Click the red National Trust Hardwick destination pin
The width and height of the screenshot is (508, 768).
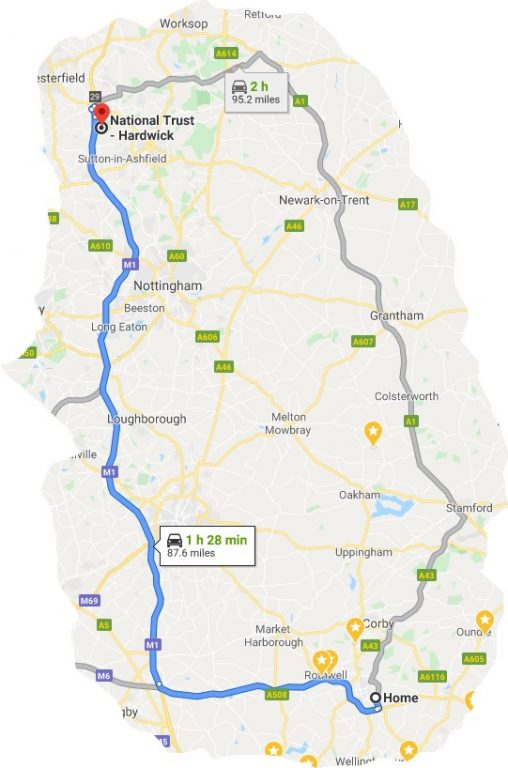click(x=101, y=113)
